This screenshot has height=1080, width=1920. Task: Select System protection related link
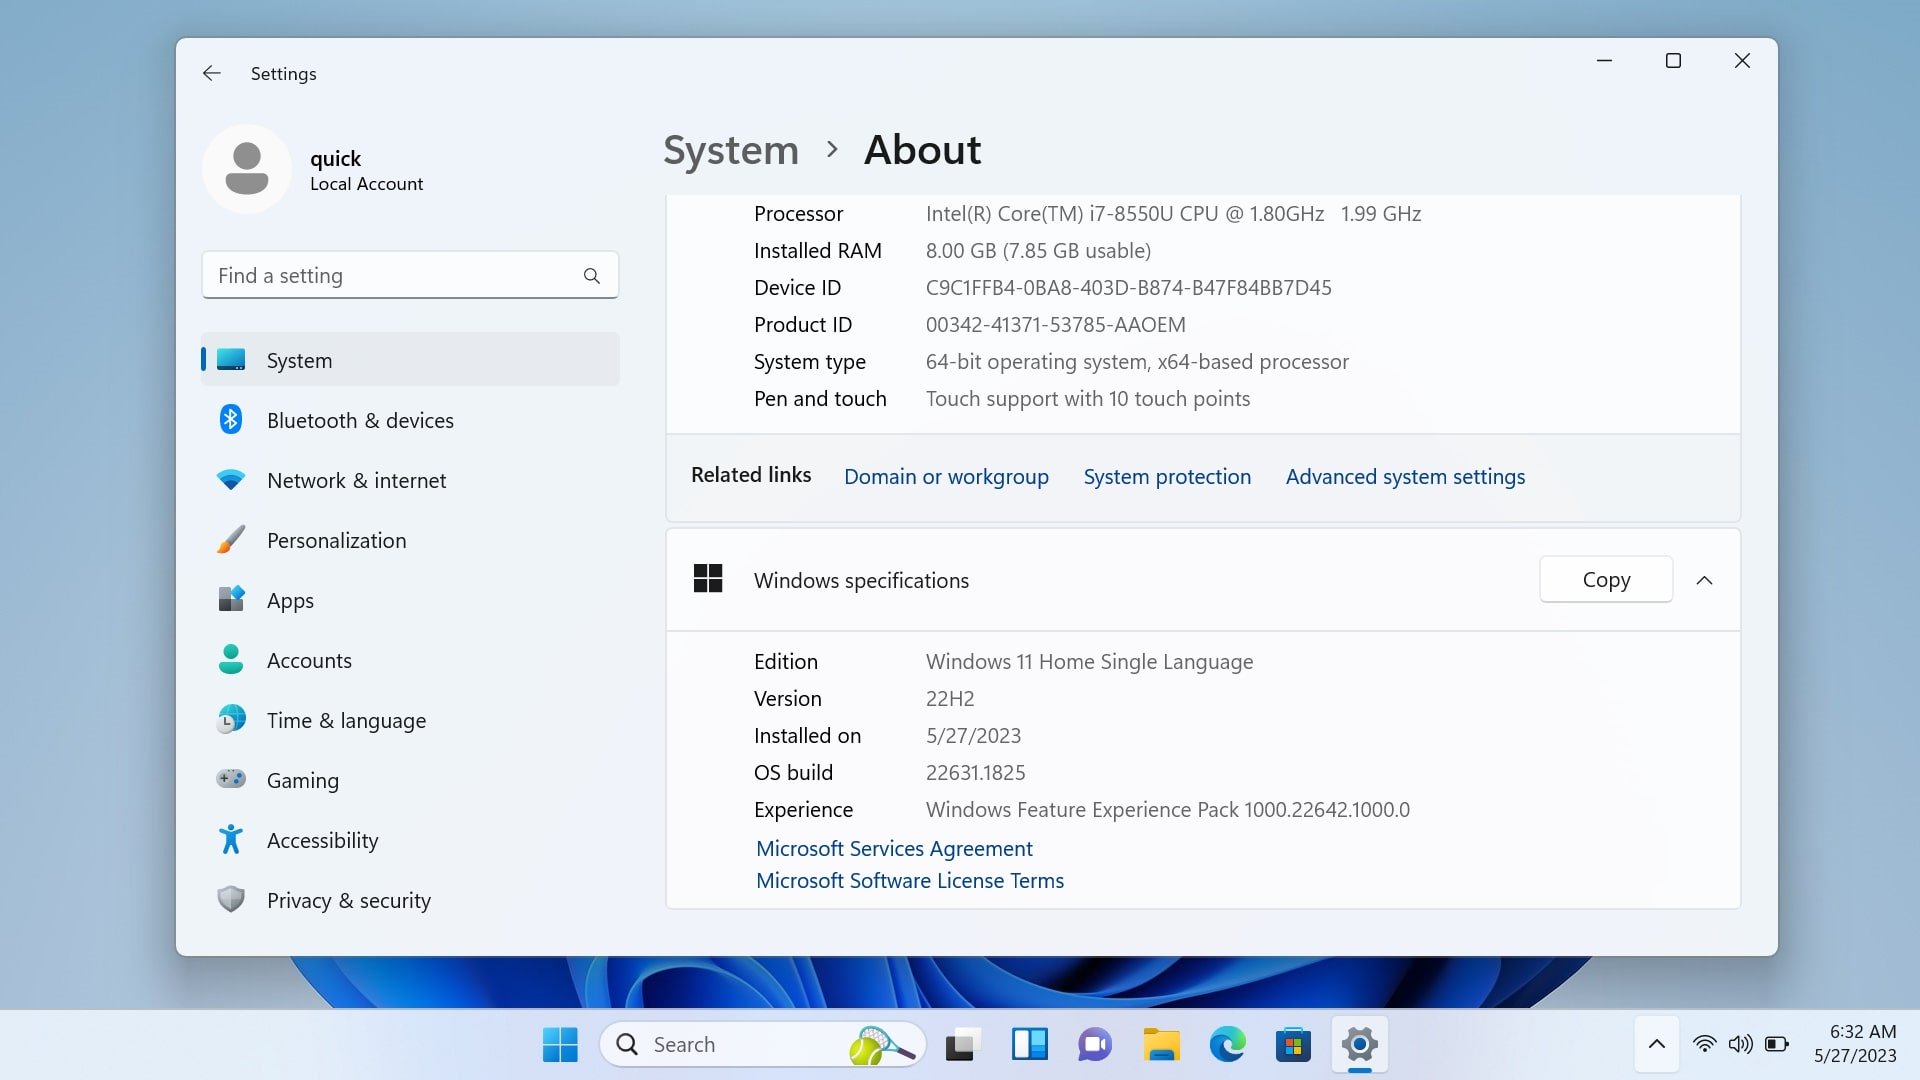[x=1167, y=476]
